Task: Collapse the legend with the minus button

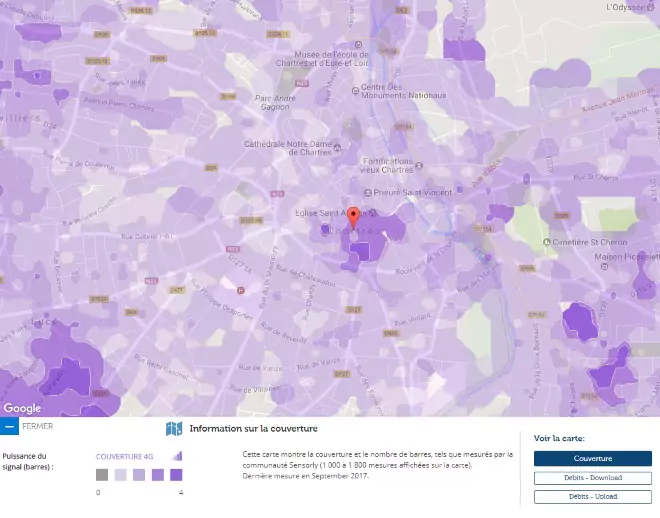Action: tap(9, 426)
